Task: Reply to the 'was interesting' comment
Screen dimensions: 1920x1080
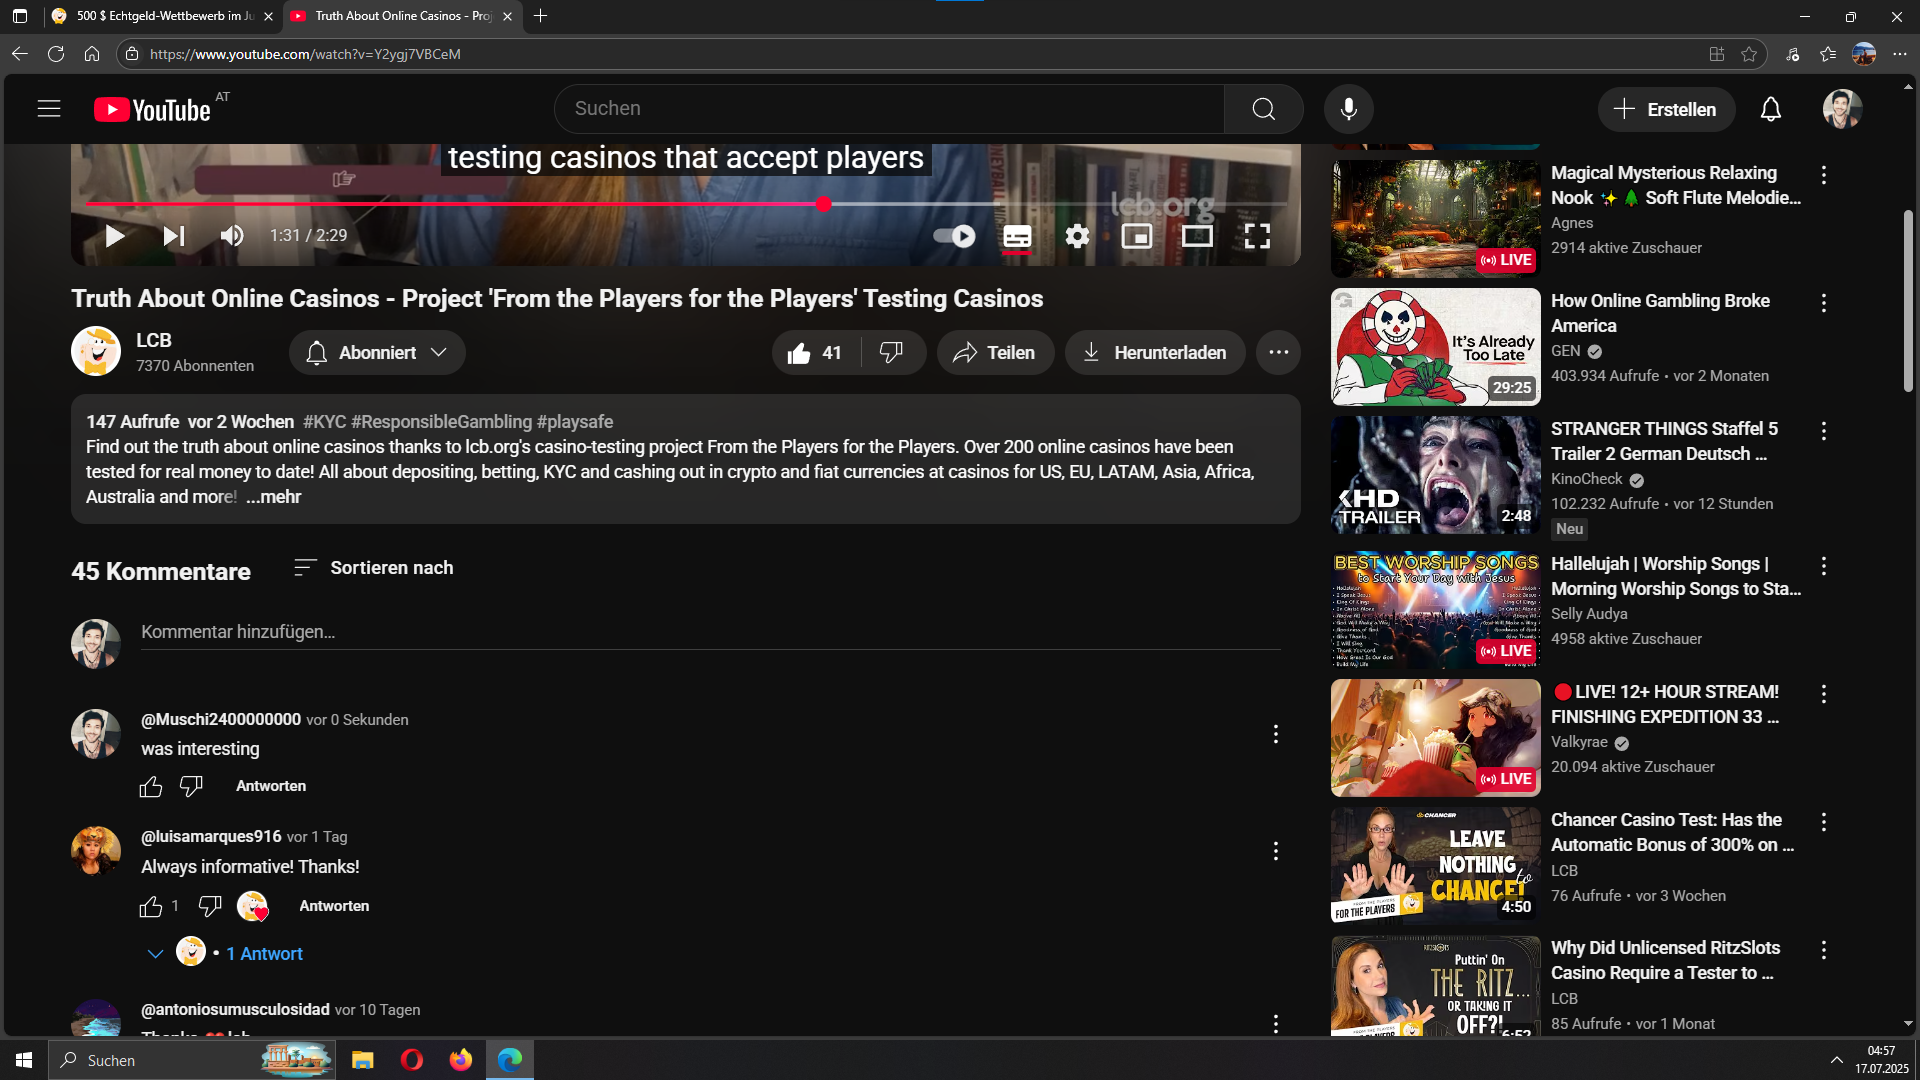Action: (271, 786)
